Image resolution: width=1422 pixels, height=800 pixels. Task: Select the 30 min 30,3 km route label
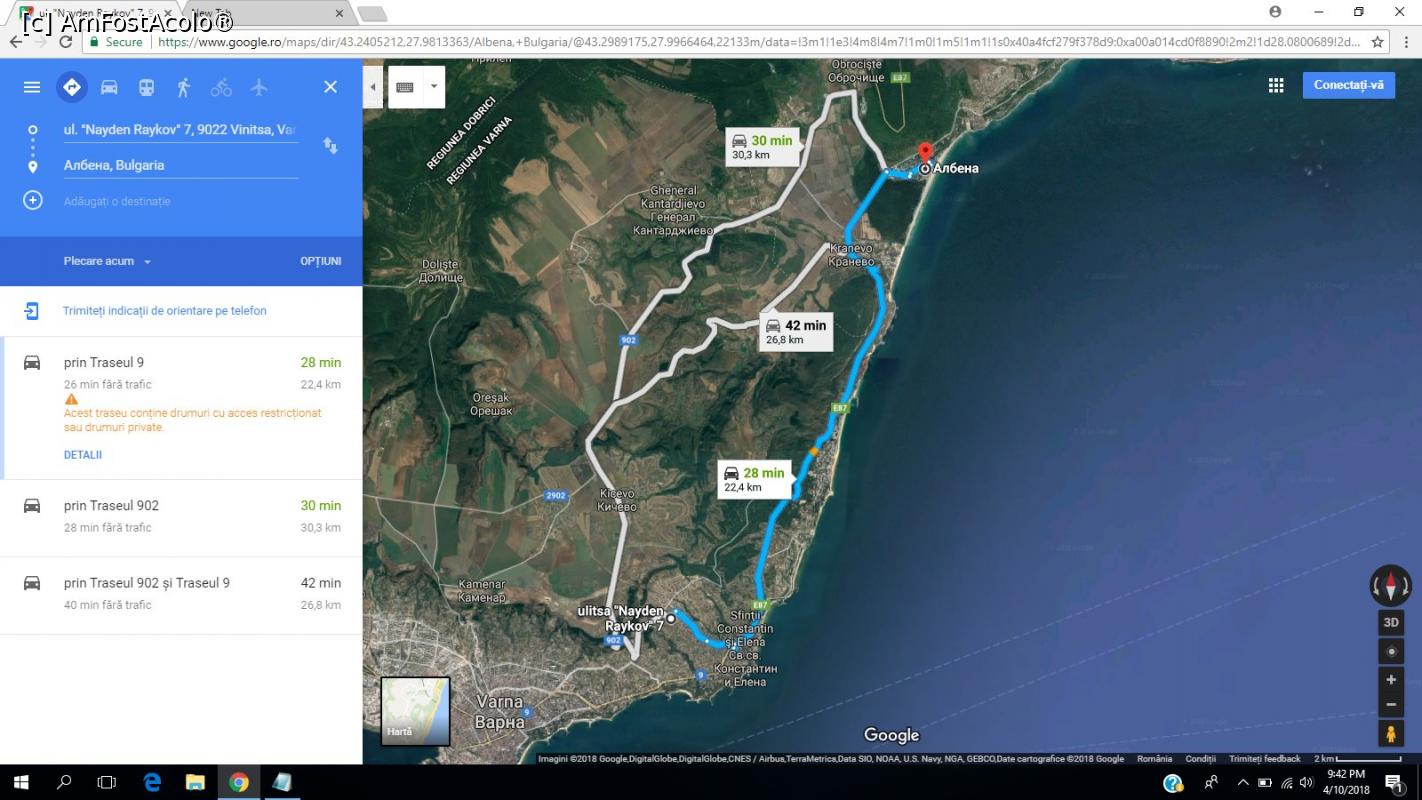pos(764,147)
